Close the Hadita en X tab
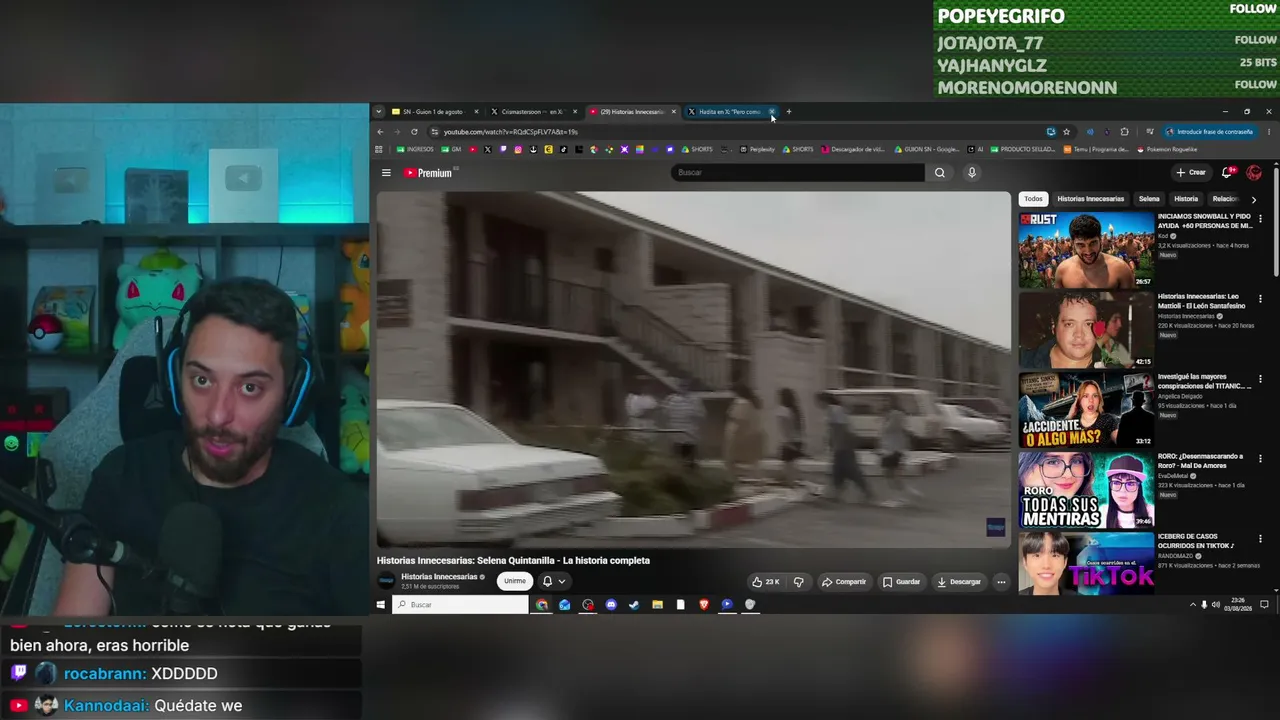The height and width of the screenshot is (720, 1280). pyautogui.click(x=772, y=112)
